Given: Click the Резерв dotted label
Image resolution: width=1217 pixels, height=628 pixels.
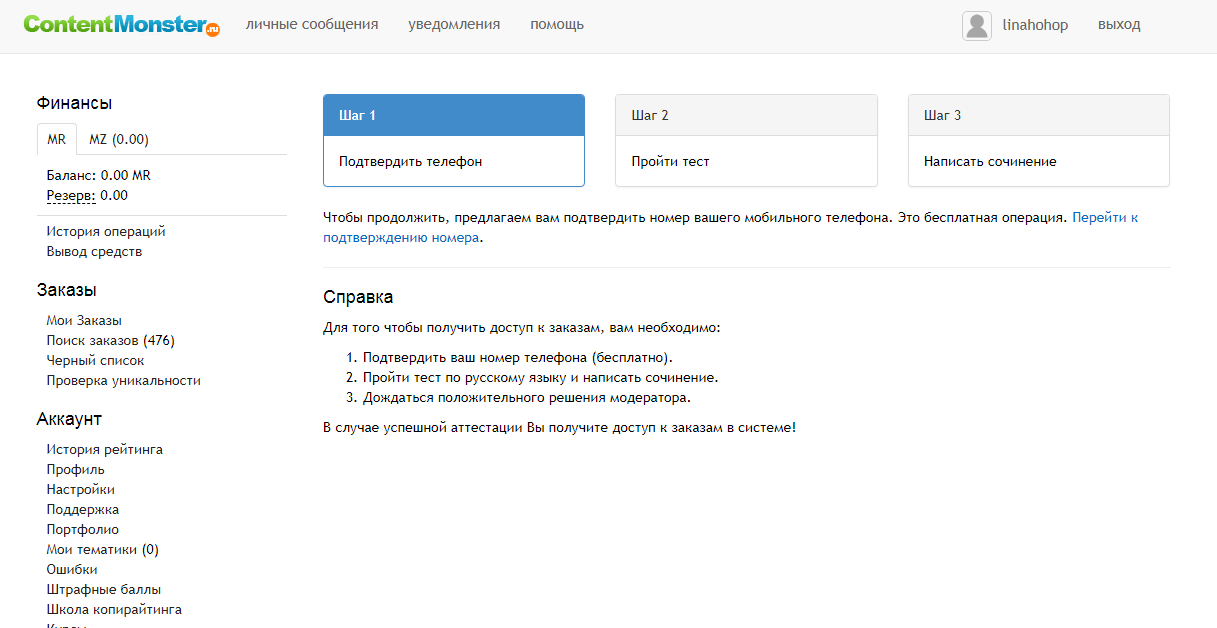Looking at the screenshot, I should (71, 196).
